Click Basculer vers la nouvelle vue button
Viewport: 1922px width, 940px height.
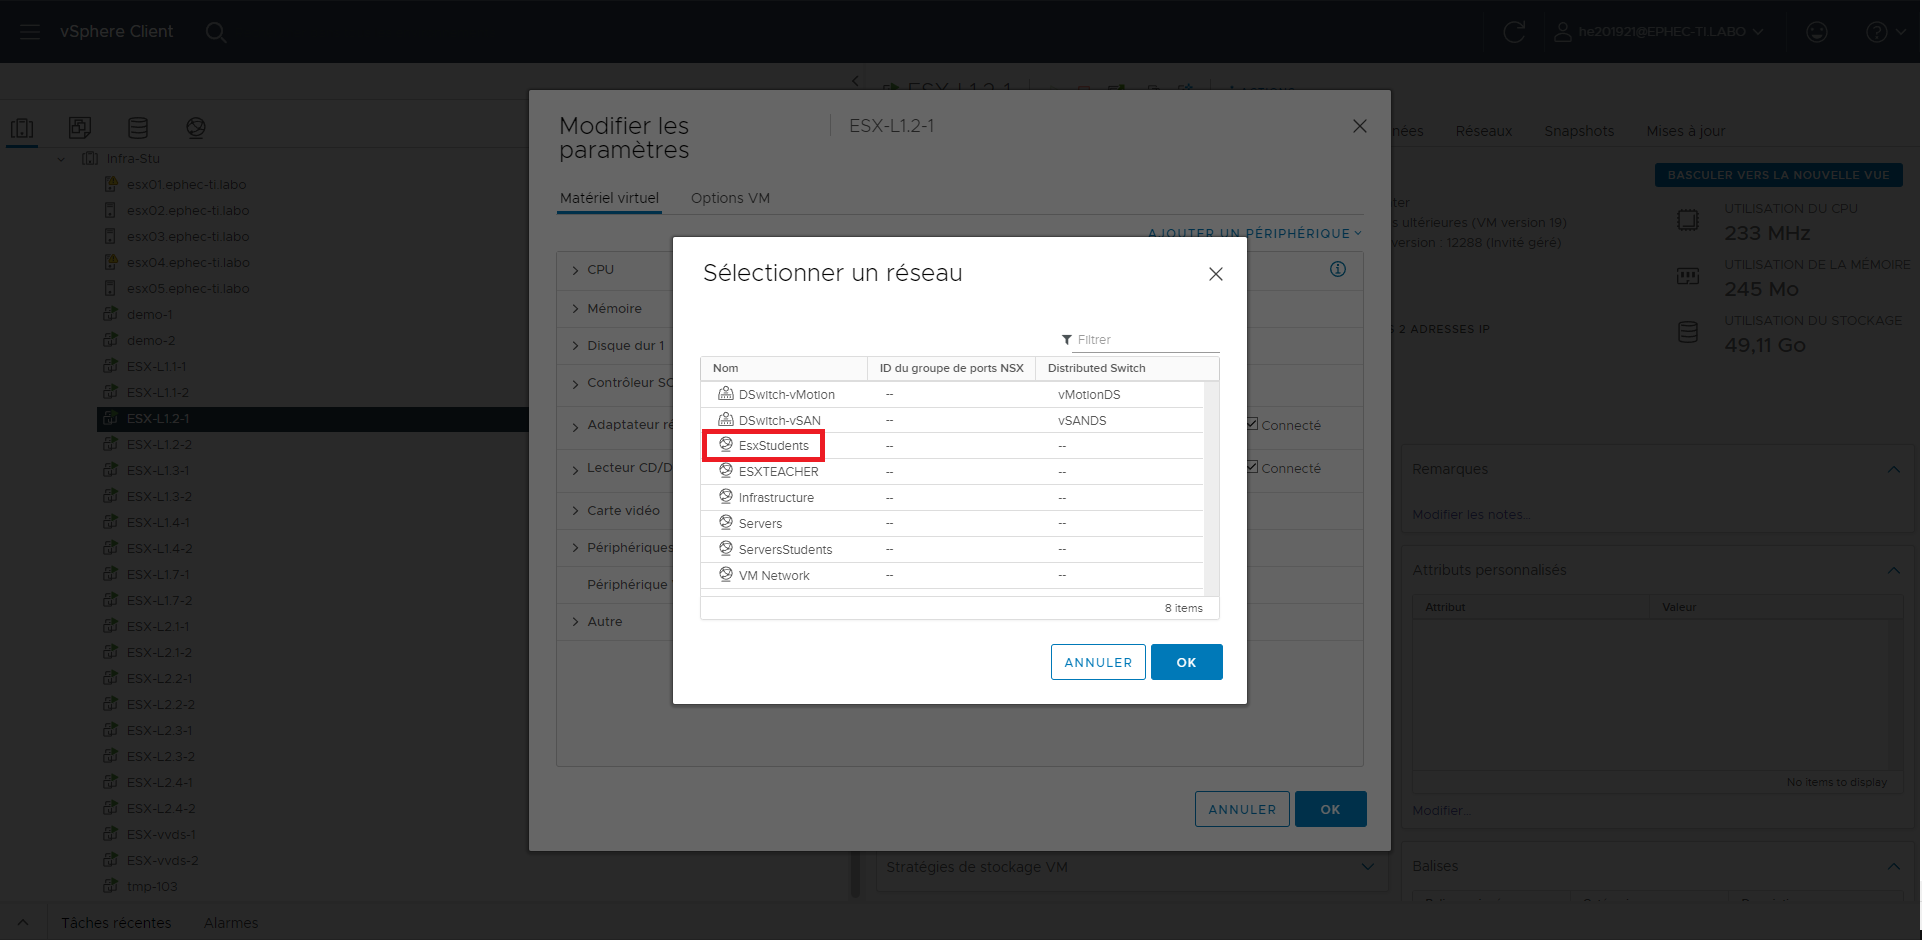pyautogui.click(x=1779, y=175)
